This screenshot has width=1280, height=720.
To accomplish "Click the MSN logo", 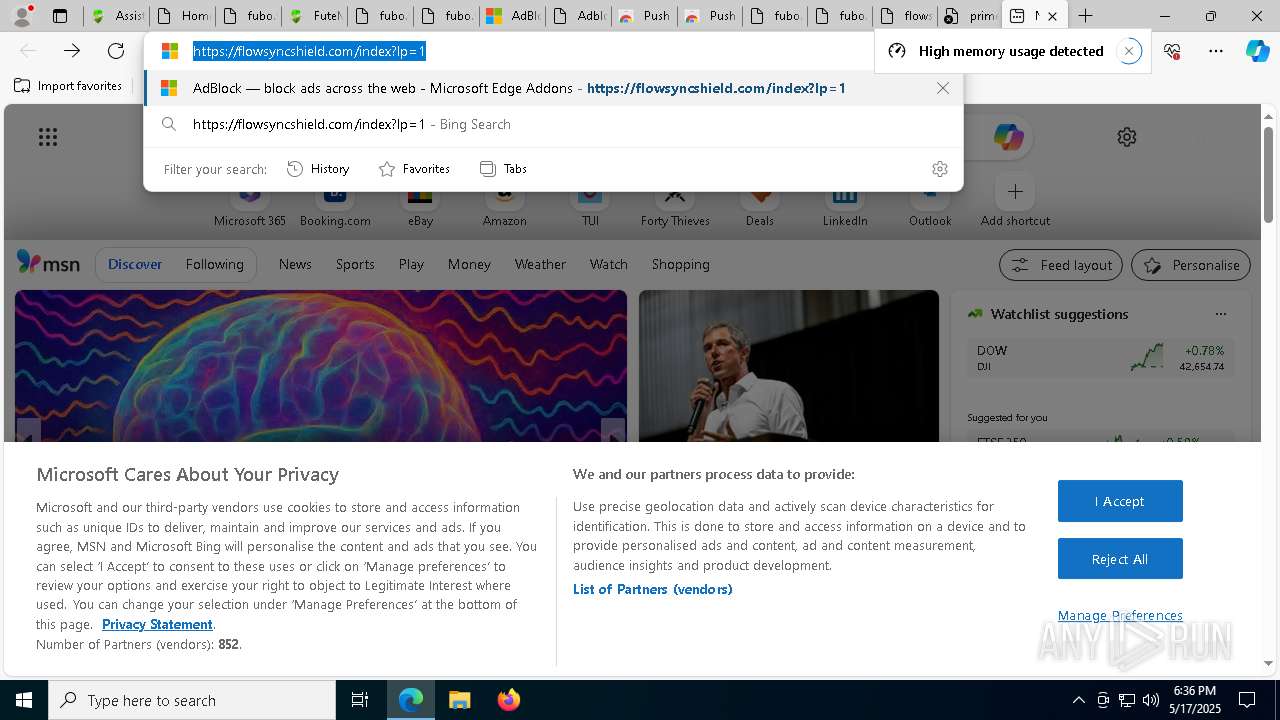I will point(48,264).
